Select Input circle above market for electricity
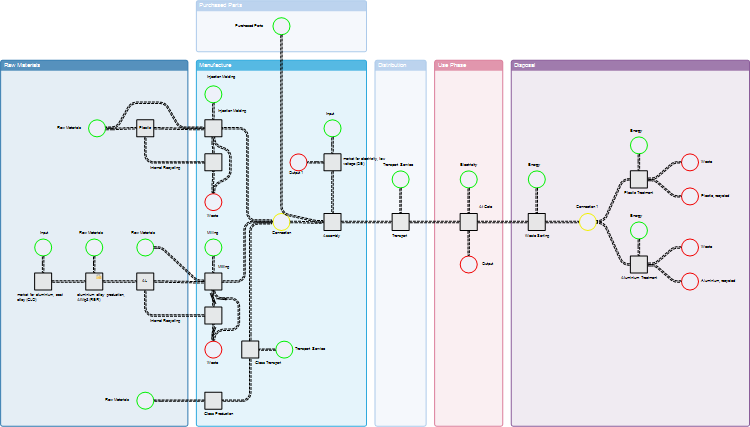 pyautogui.click(x=332, y=128)
